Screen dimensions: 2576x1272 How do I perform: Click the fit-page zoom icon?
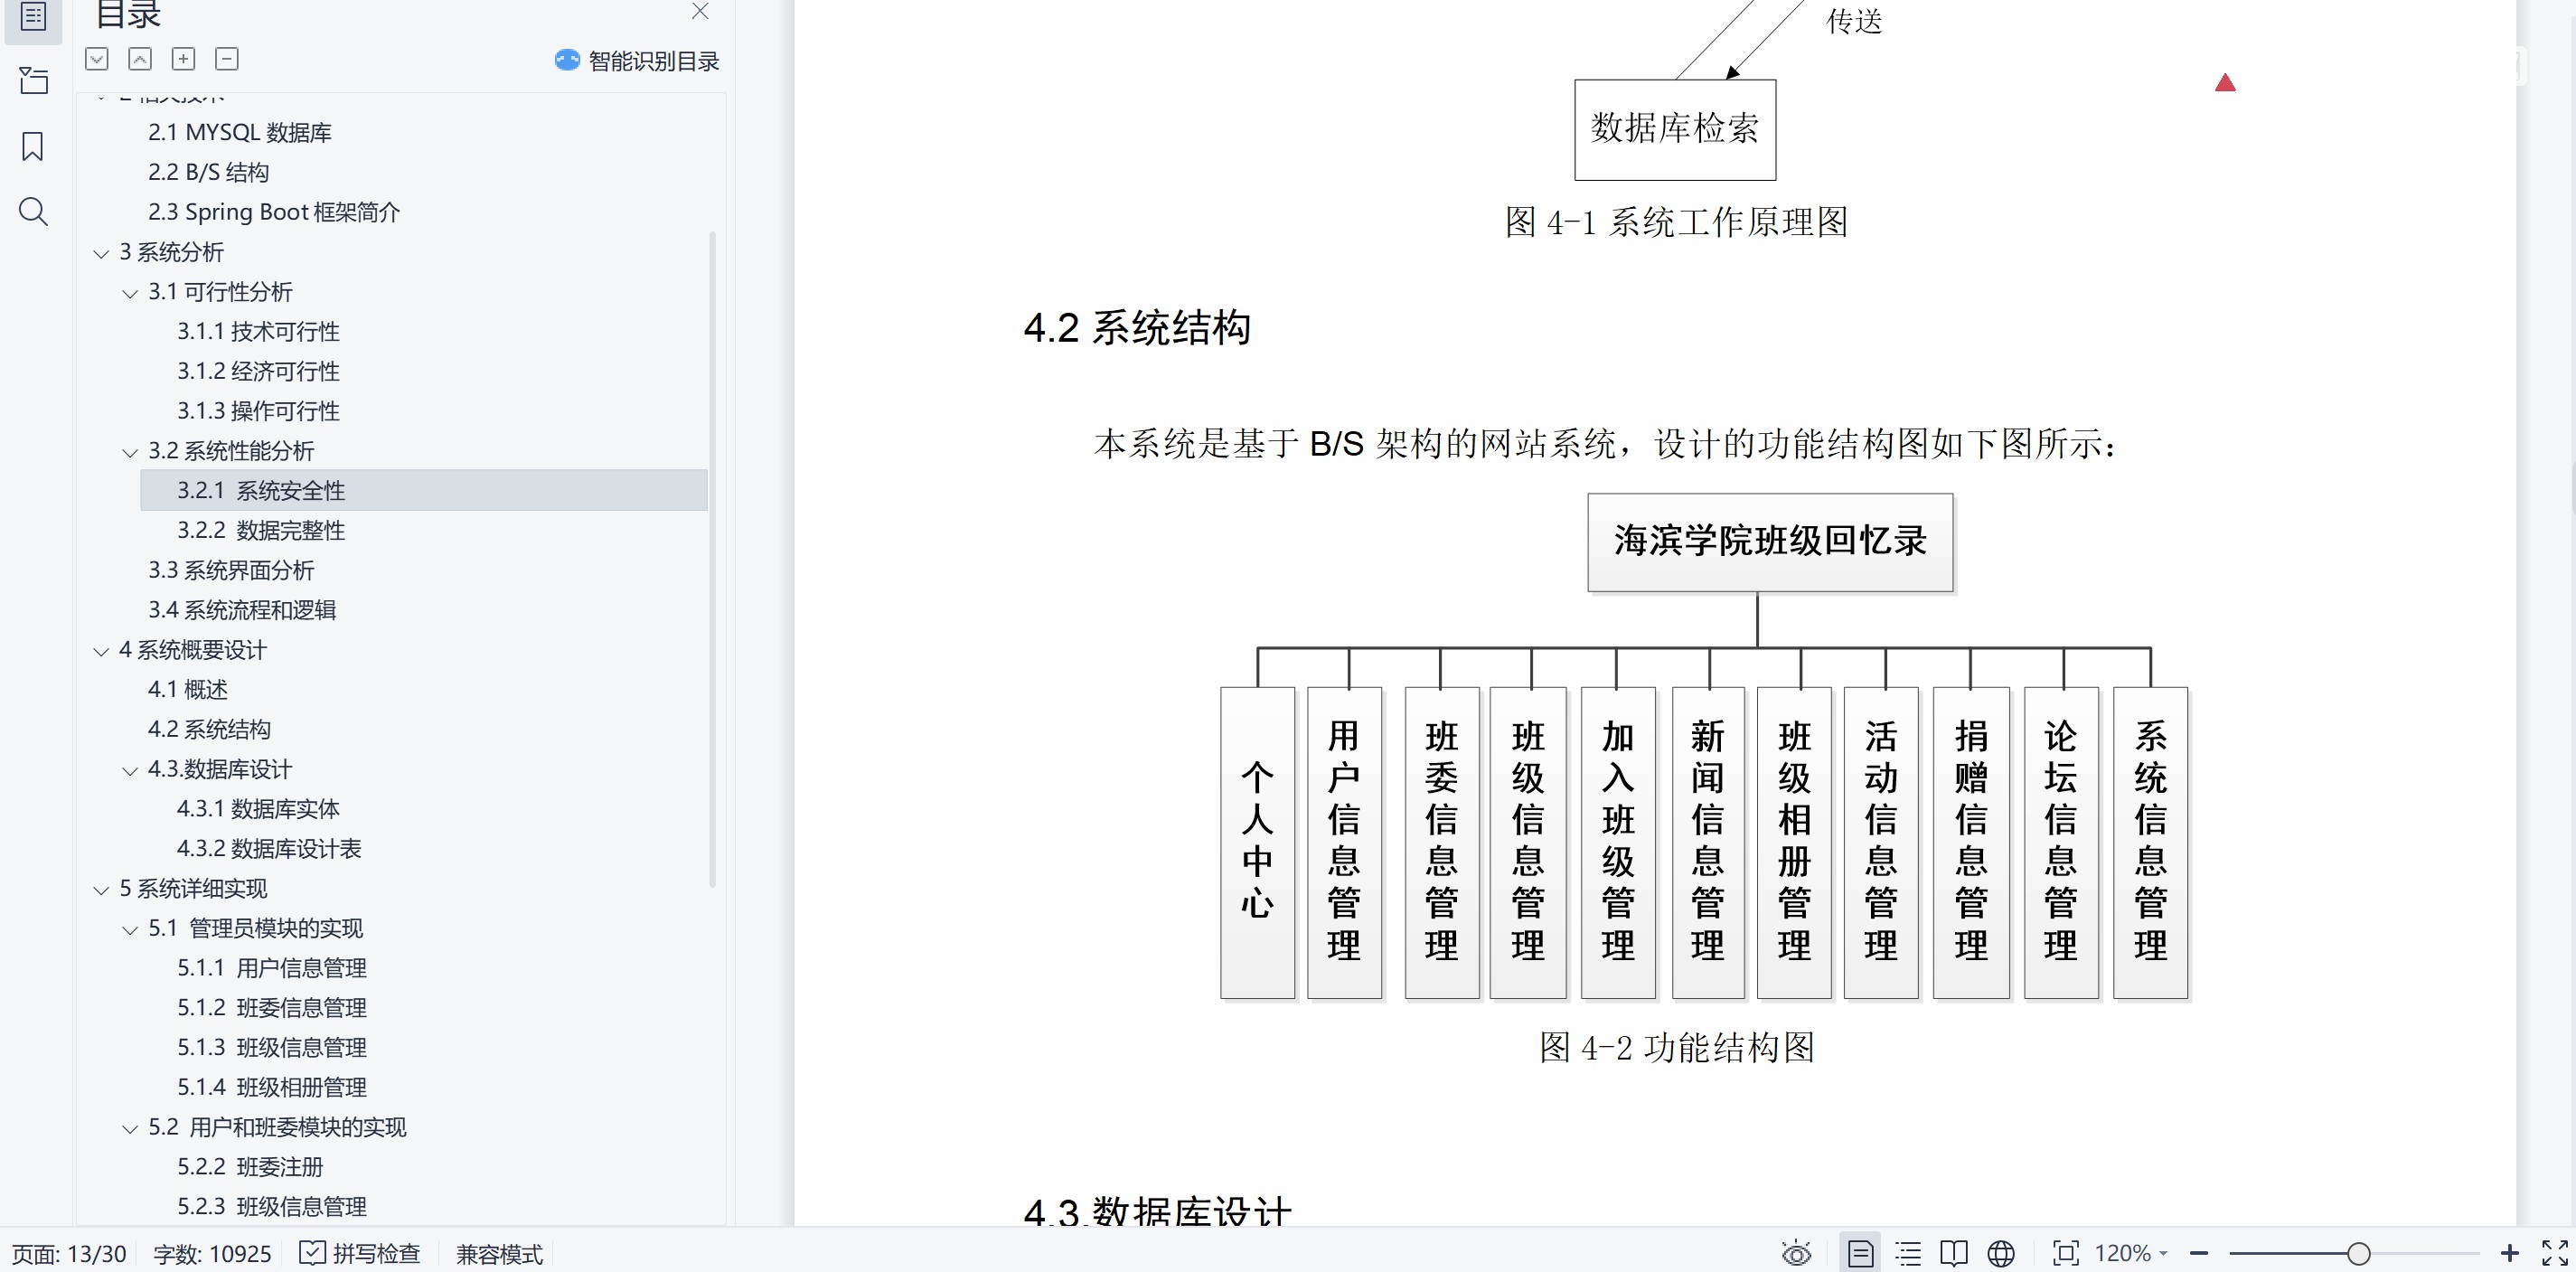[x=2065, y=1253]
